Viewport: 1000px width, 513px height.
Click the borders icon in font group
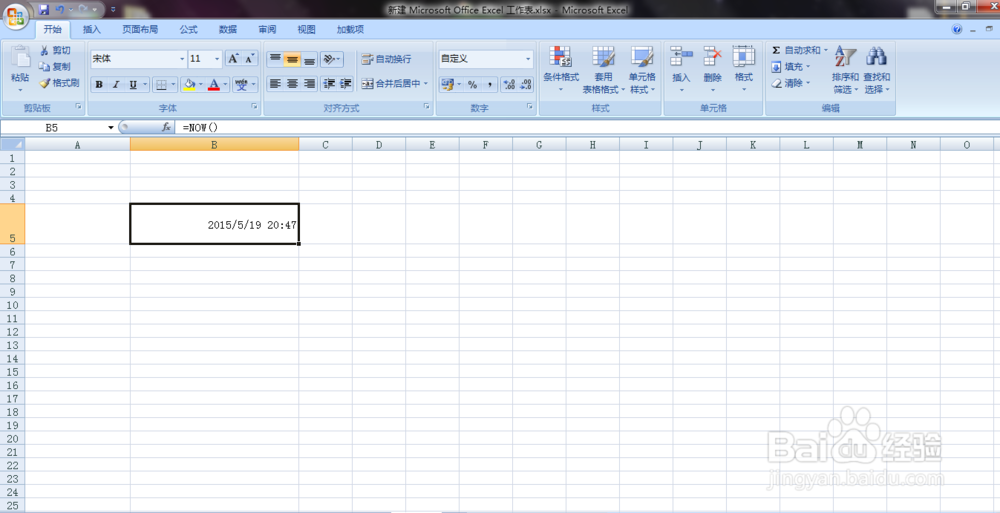pos(161,84)
